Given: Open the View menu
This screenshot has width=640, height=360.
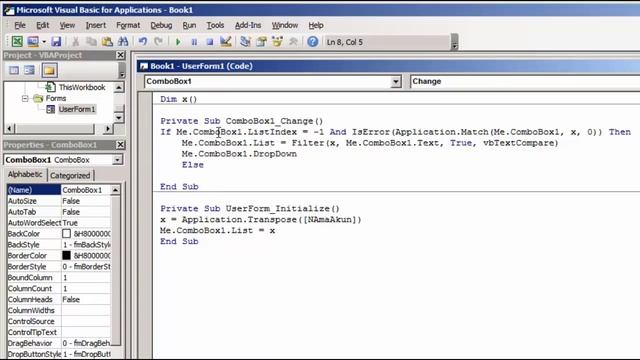Looking at the screenshot, I should click(x=67, y=25).
